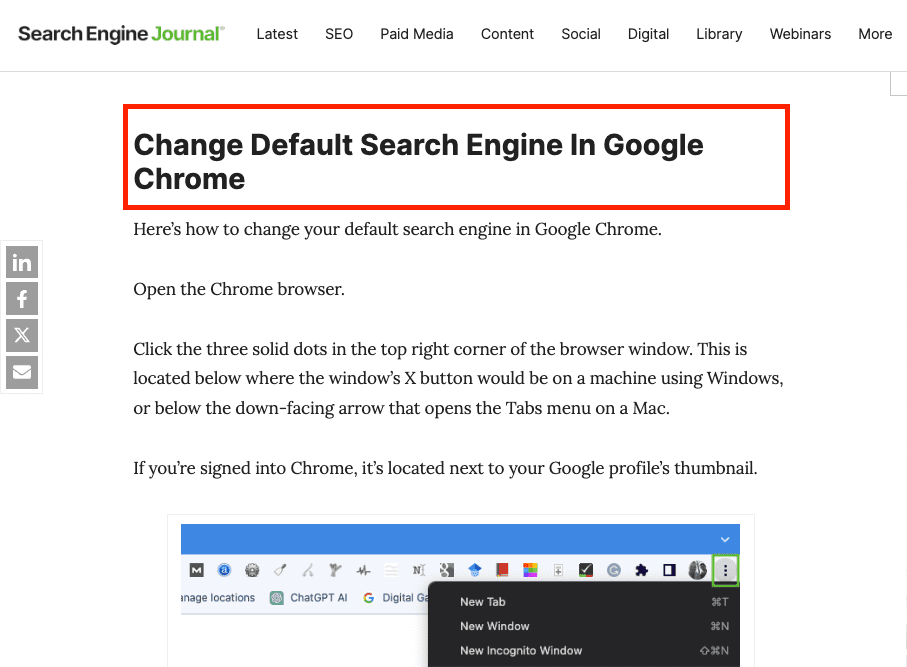The width and height of the screenshot is (907, 667).
Task: Go to the Paid Media section
Action: (416, 34)
